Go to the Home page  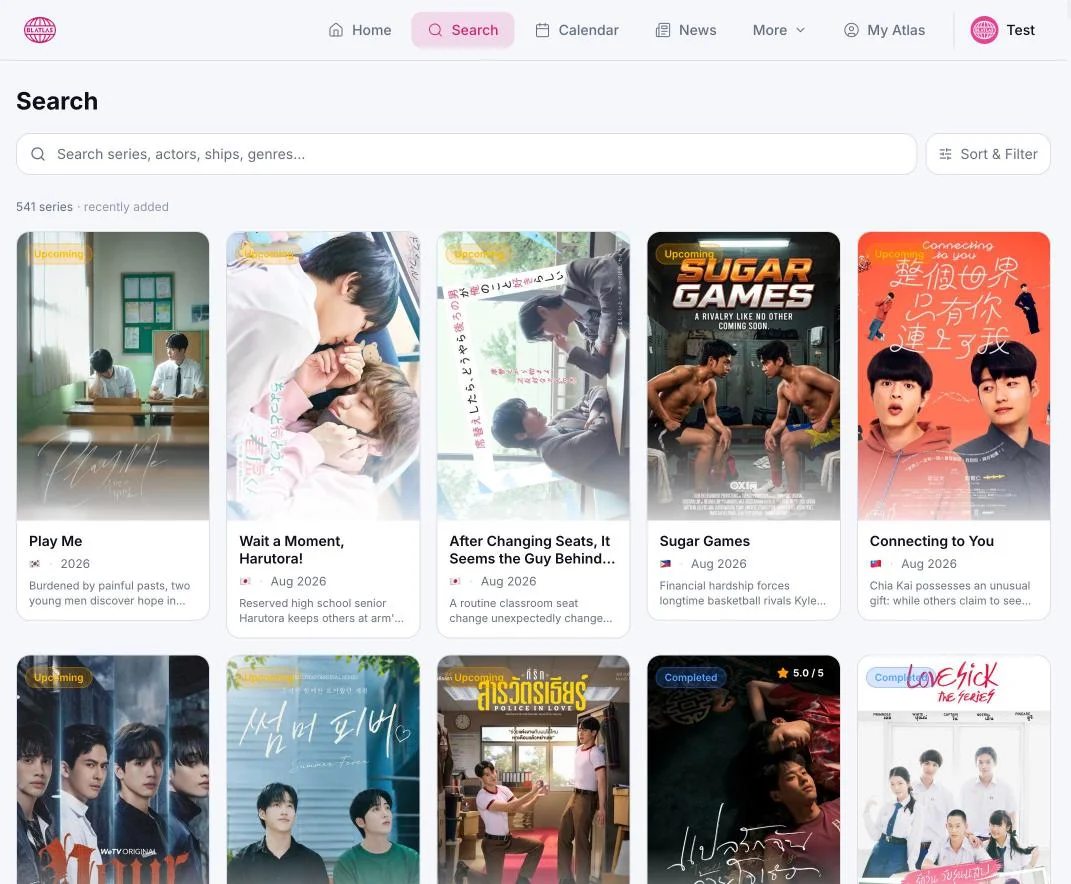360,30
